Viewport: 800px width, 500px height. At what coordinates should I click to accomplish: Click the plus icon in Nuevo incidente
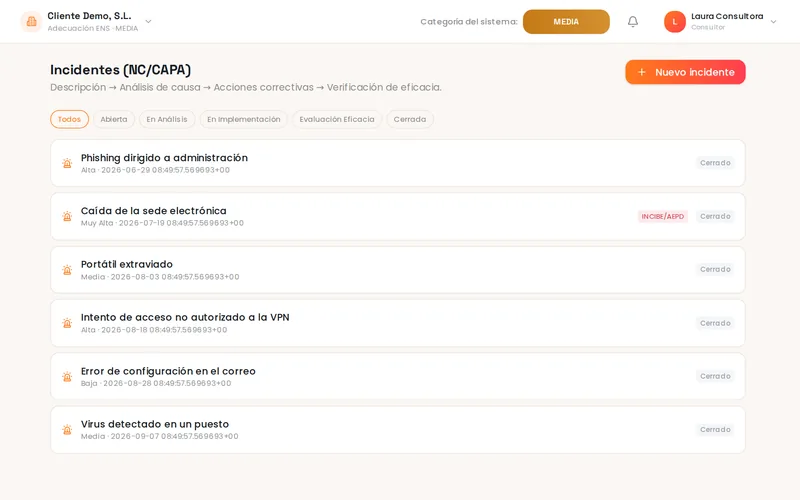(642, 72)
